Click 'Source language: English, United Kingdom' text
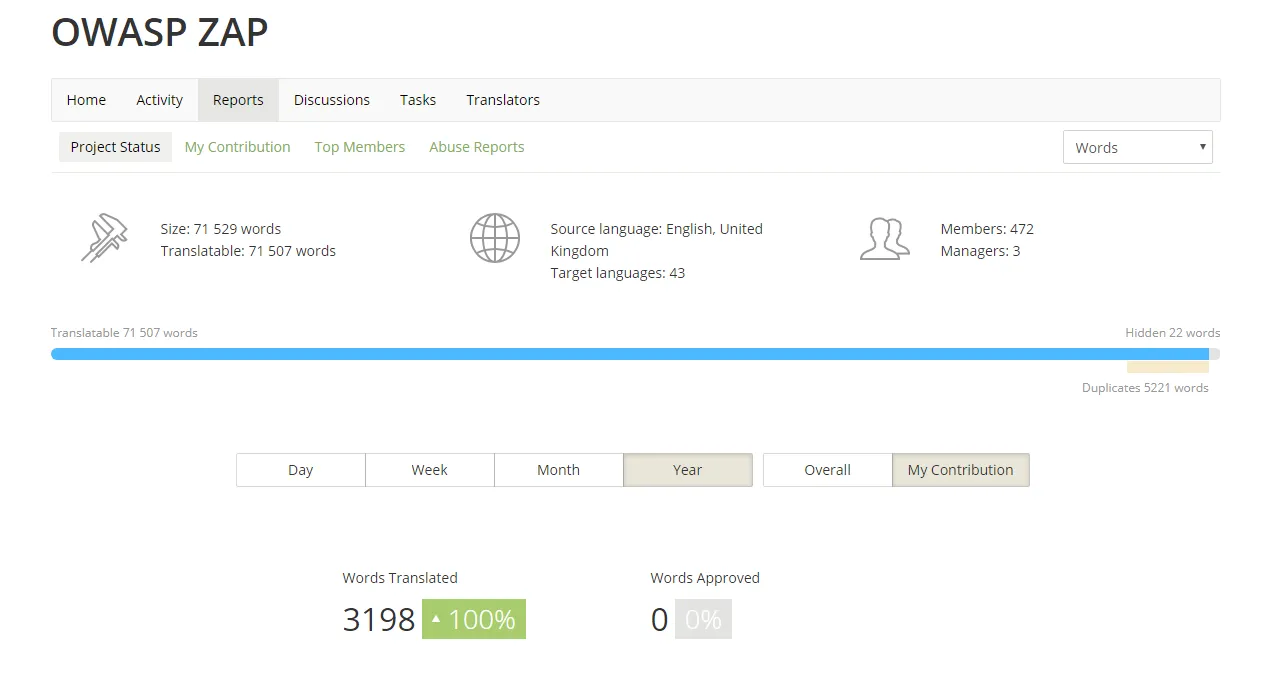This screenshot has width=1276, height=693. (657, 240)
